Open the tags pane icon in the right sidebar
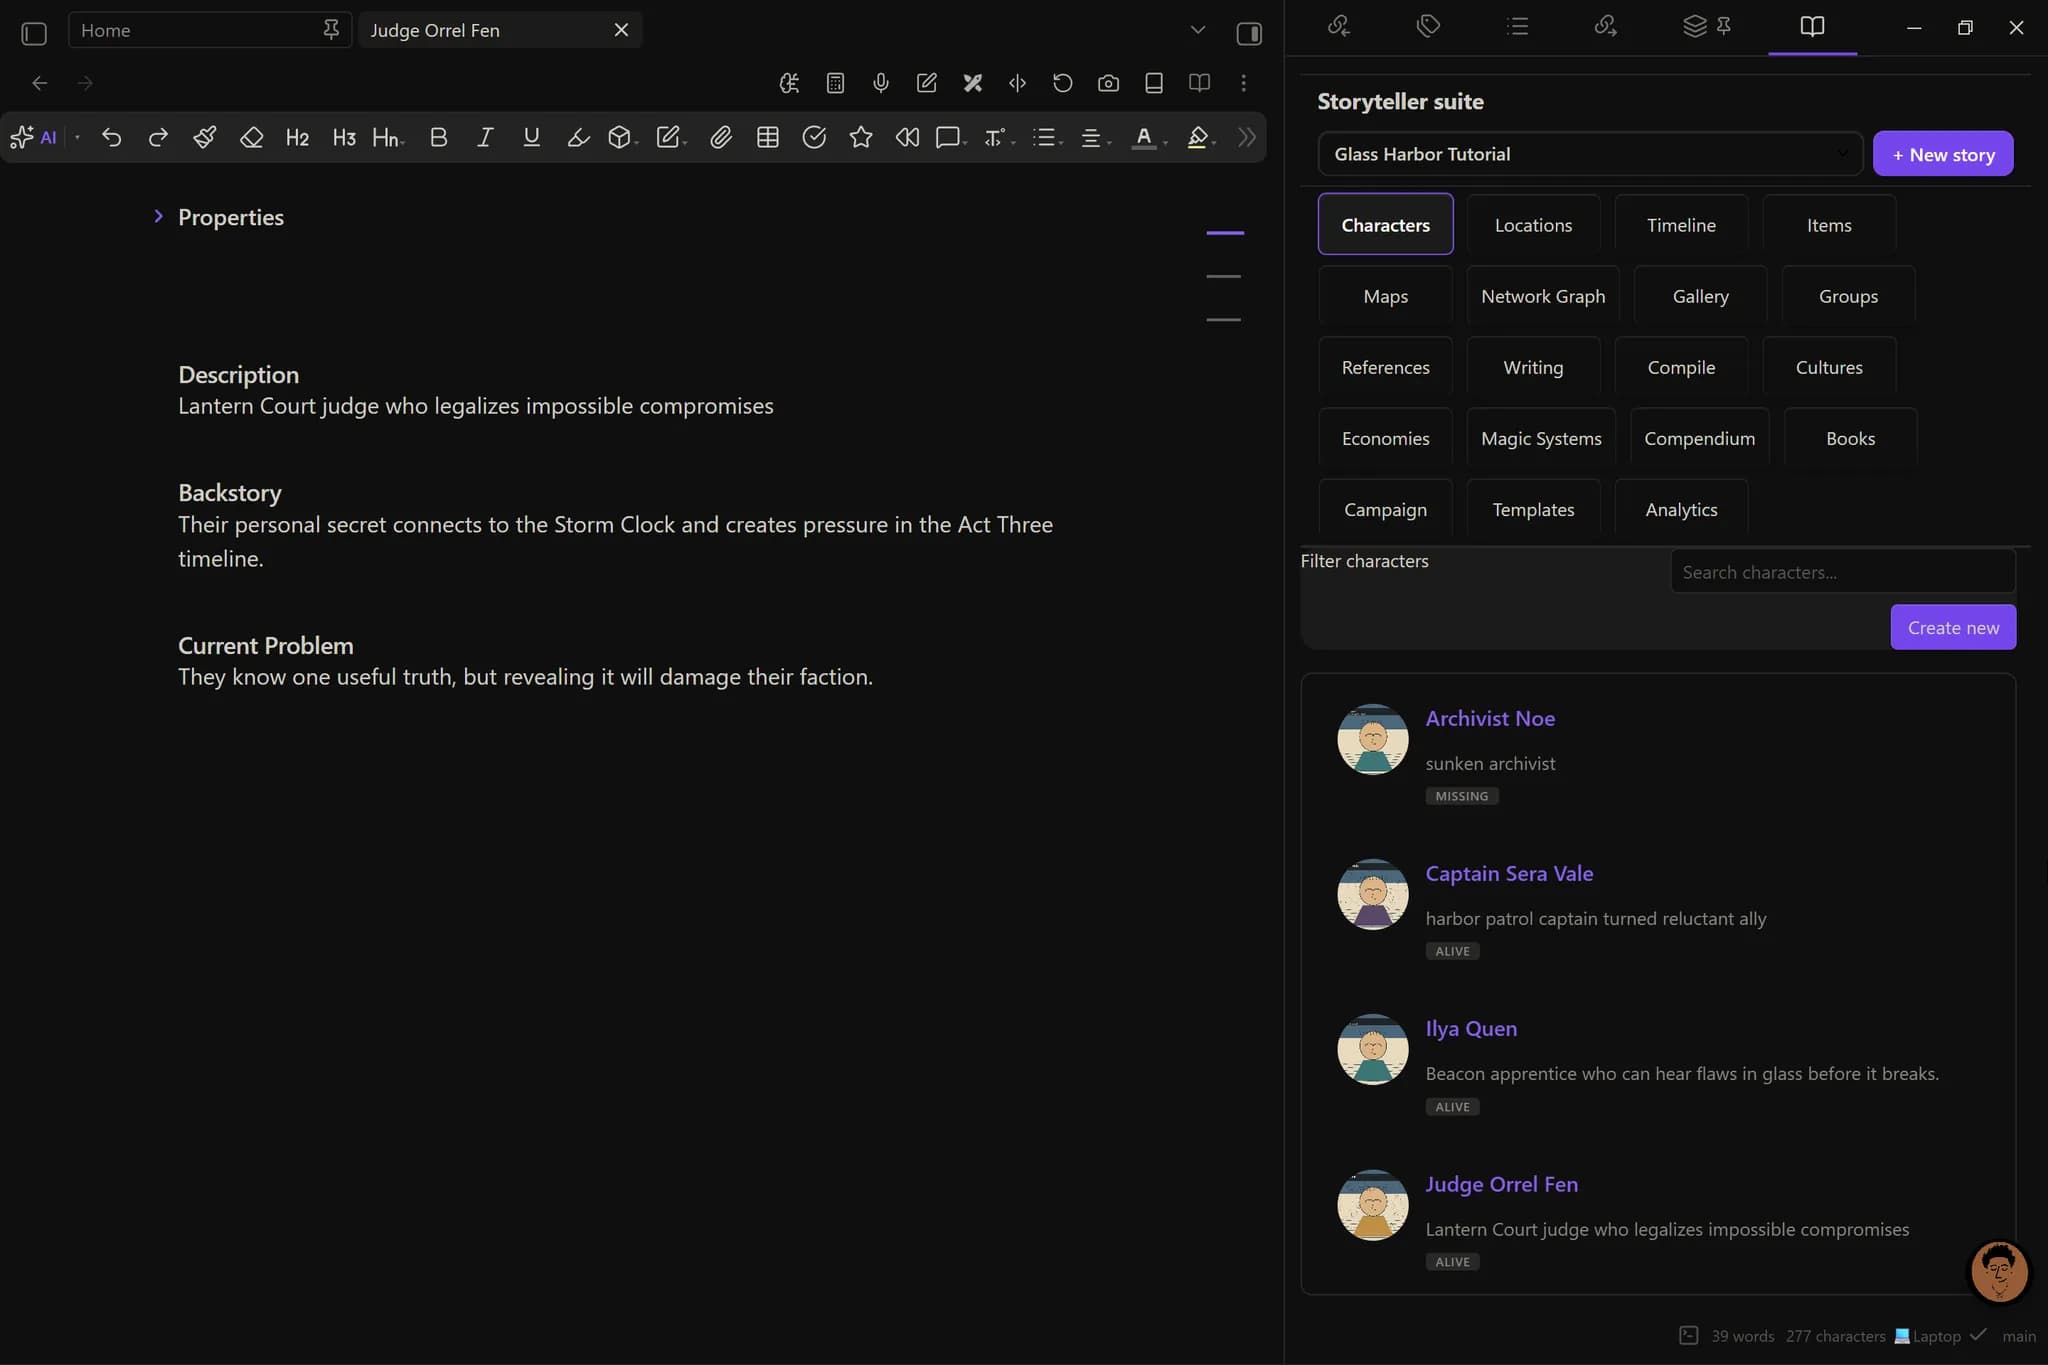Screen dimensions: 2048x1365 tap(1428, 26)
